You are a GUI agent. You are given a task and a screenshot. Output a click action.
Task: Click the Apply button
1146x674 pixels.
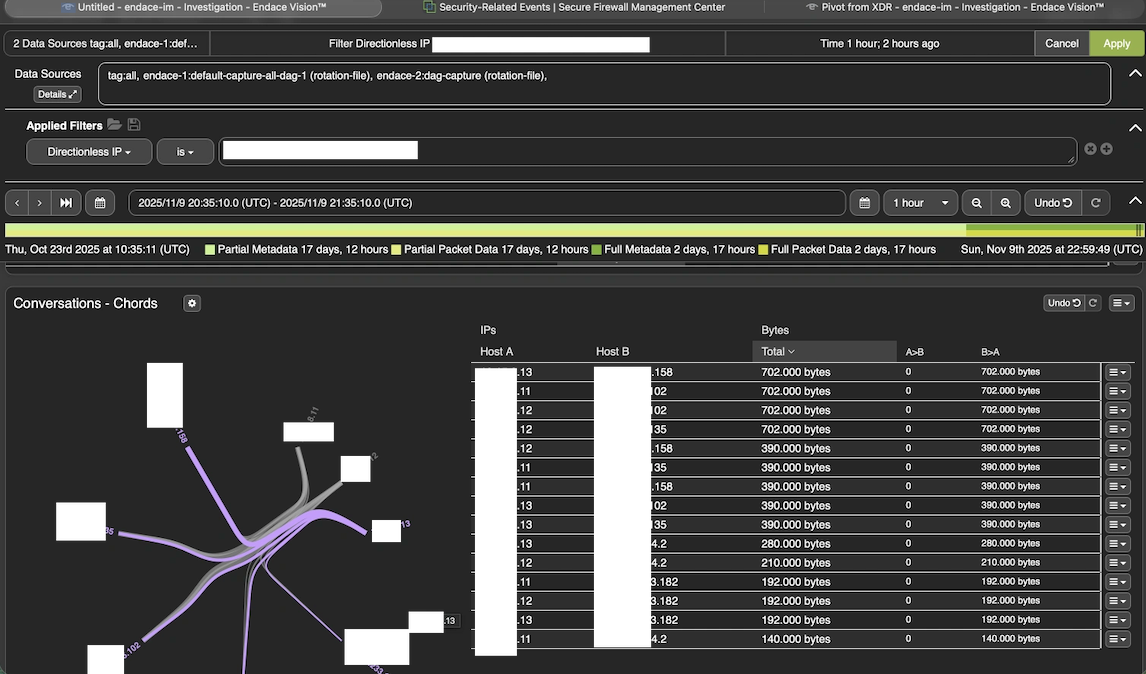(1117, 44)
